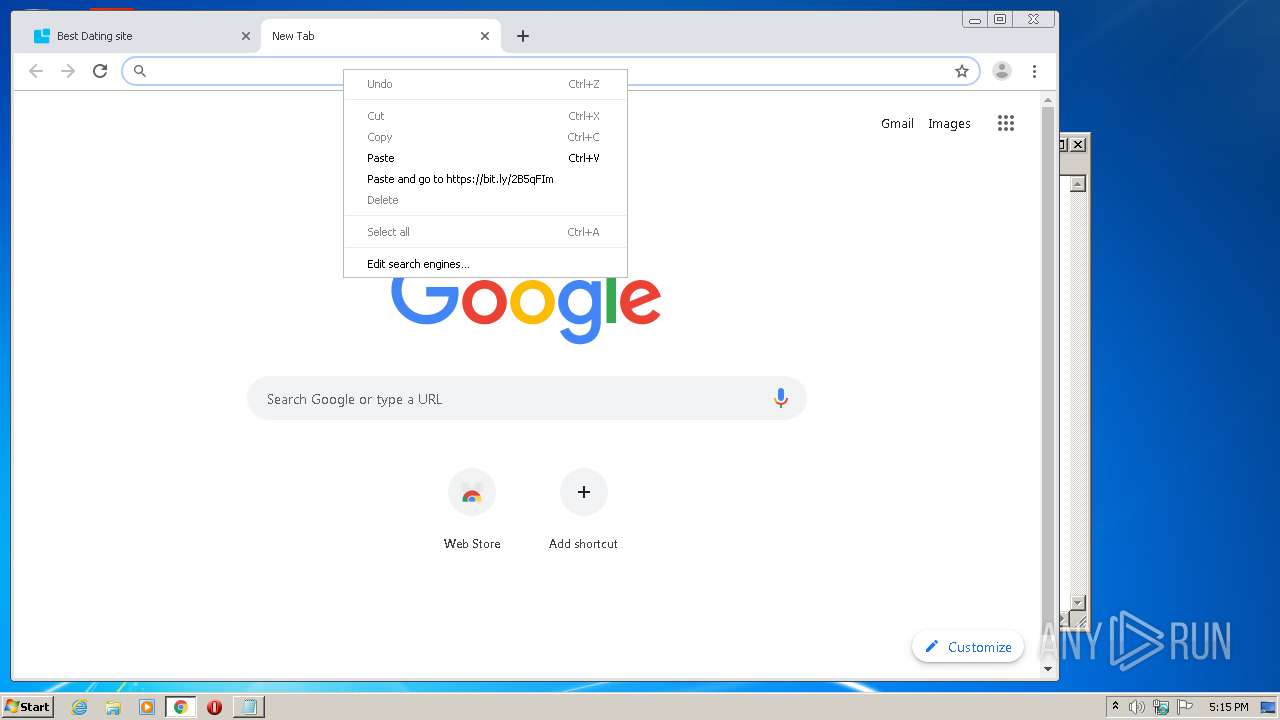Click Cut in the context menu

click(x=485, y=116)
